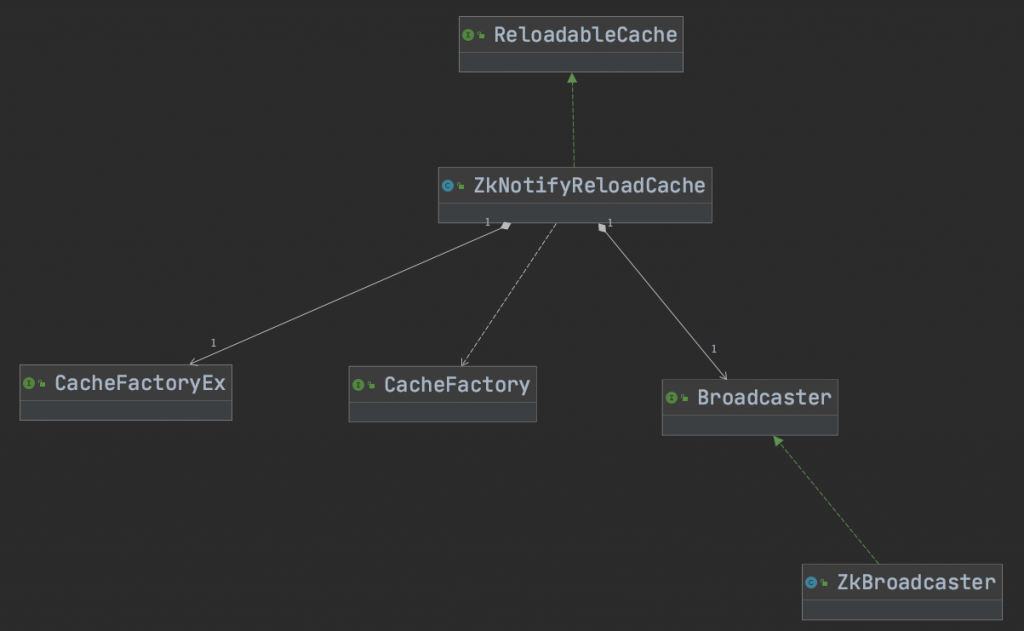
Task: Click the empty compartment below ZkBroadcaster title
Action: pyautogui.click(x=902, y=608)
